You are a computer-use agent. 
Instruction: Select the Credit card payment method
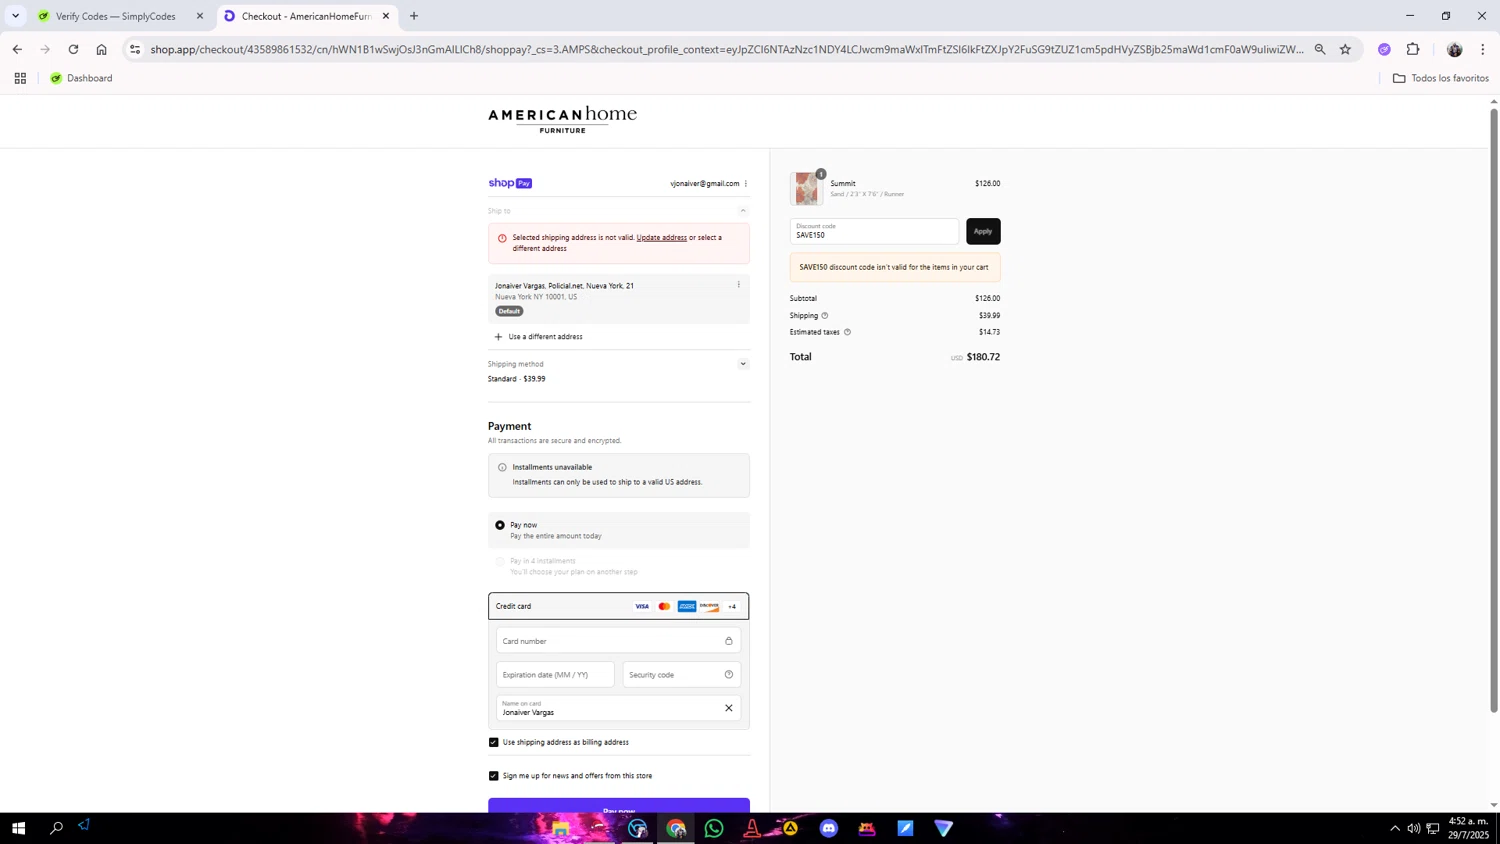tap(619, 606)
